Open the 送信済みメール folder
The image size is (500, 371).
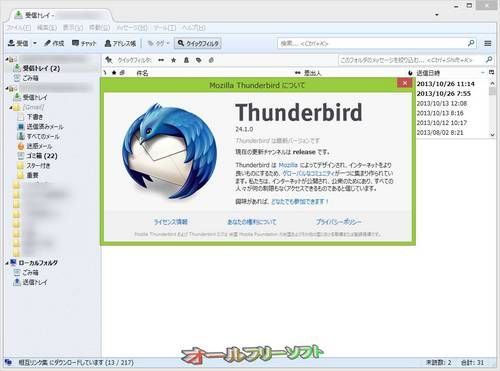(x=45, y=127)
